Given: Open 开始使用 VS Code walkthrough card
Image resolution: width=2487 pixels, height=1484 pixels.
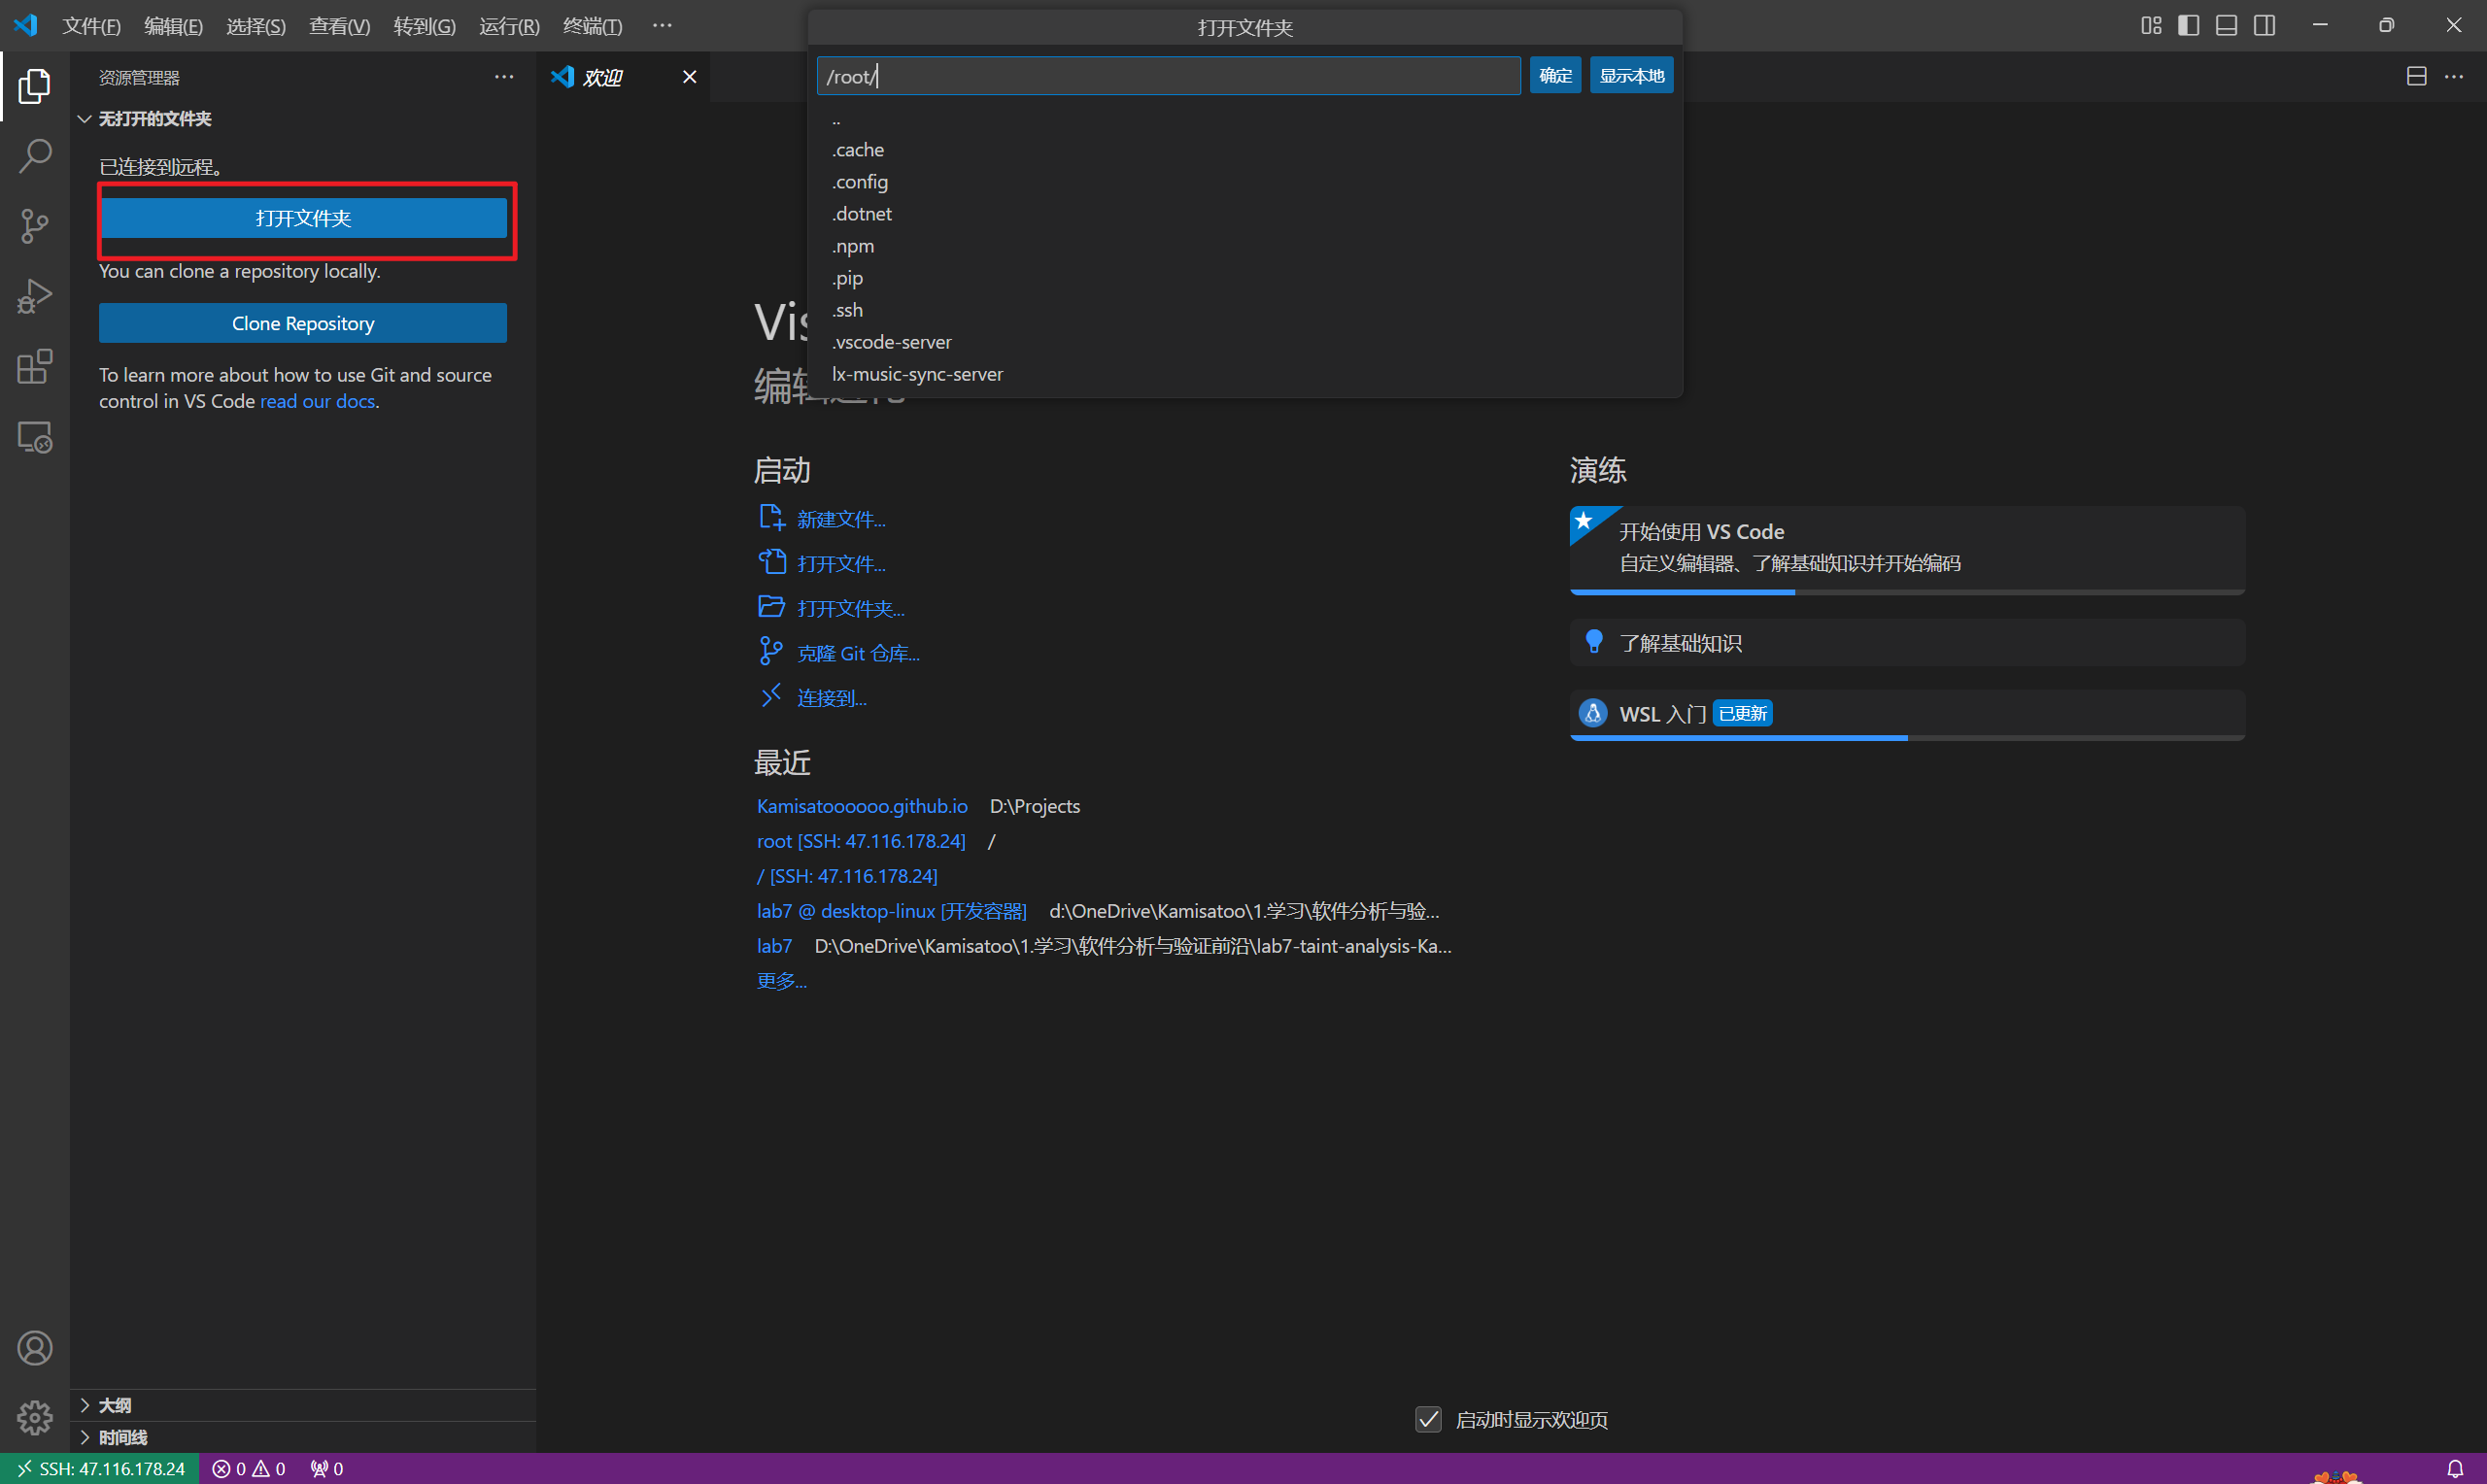Looking at the screenshot, I should pyautogui.click(x=1907, y=549).
